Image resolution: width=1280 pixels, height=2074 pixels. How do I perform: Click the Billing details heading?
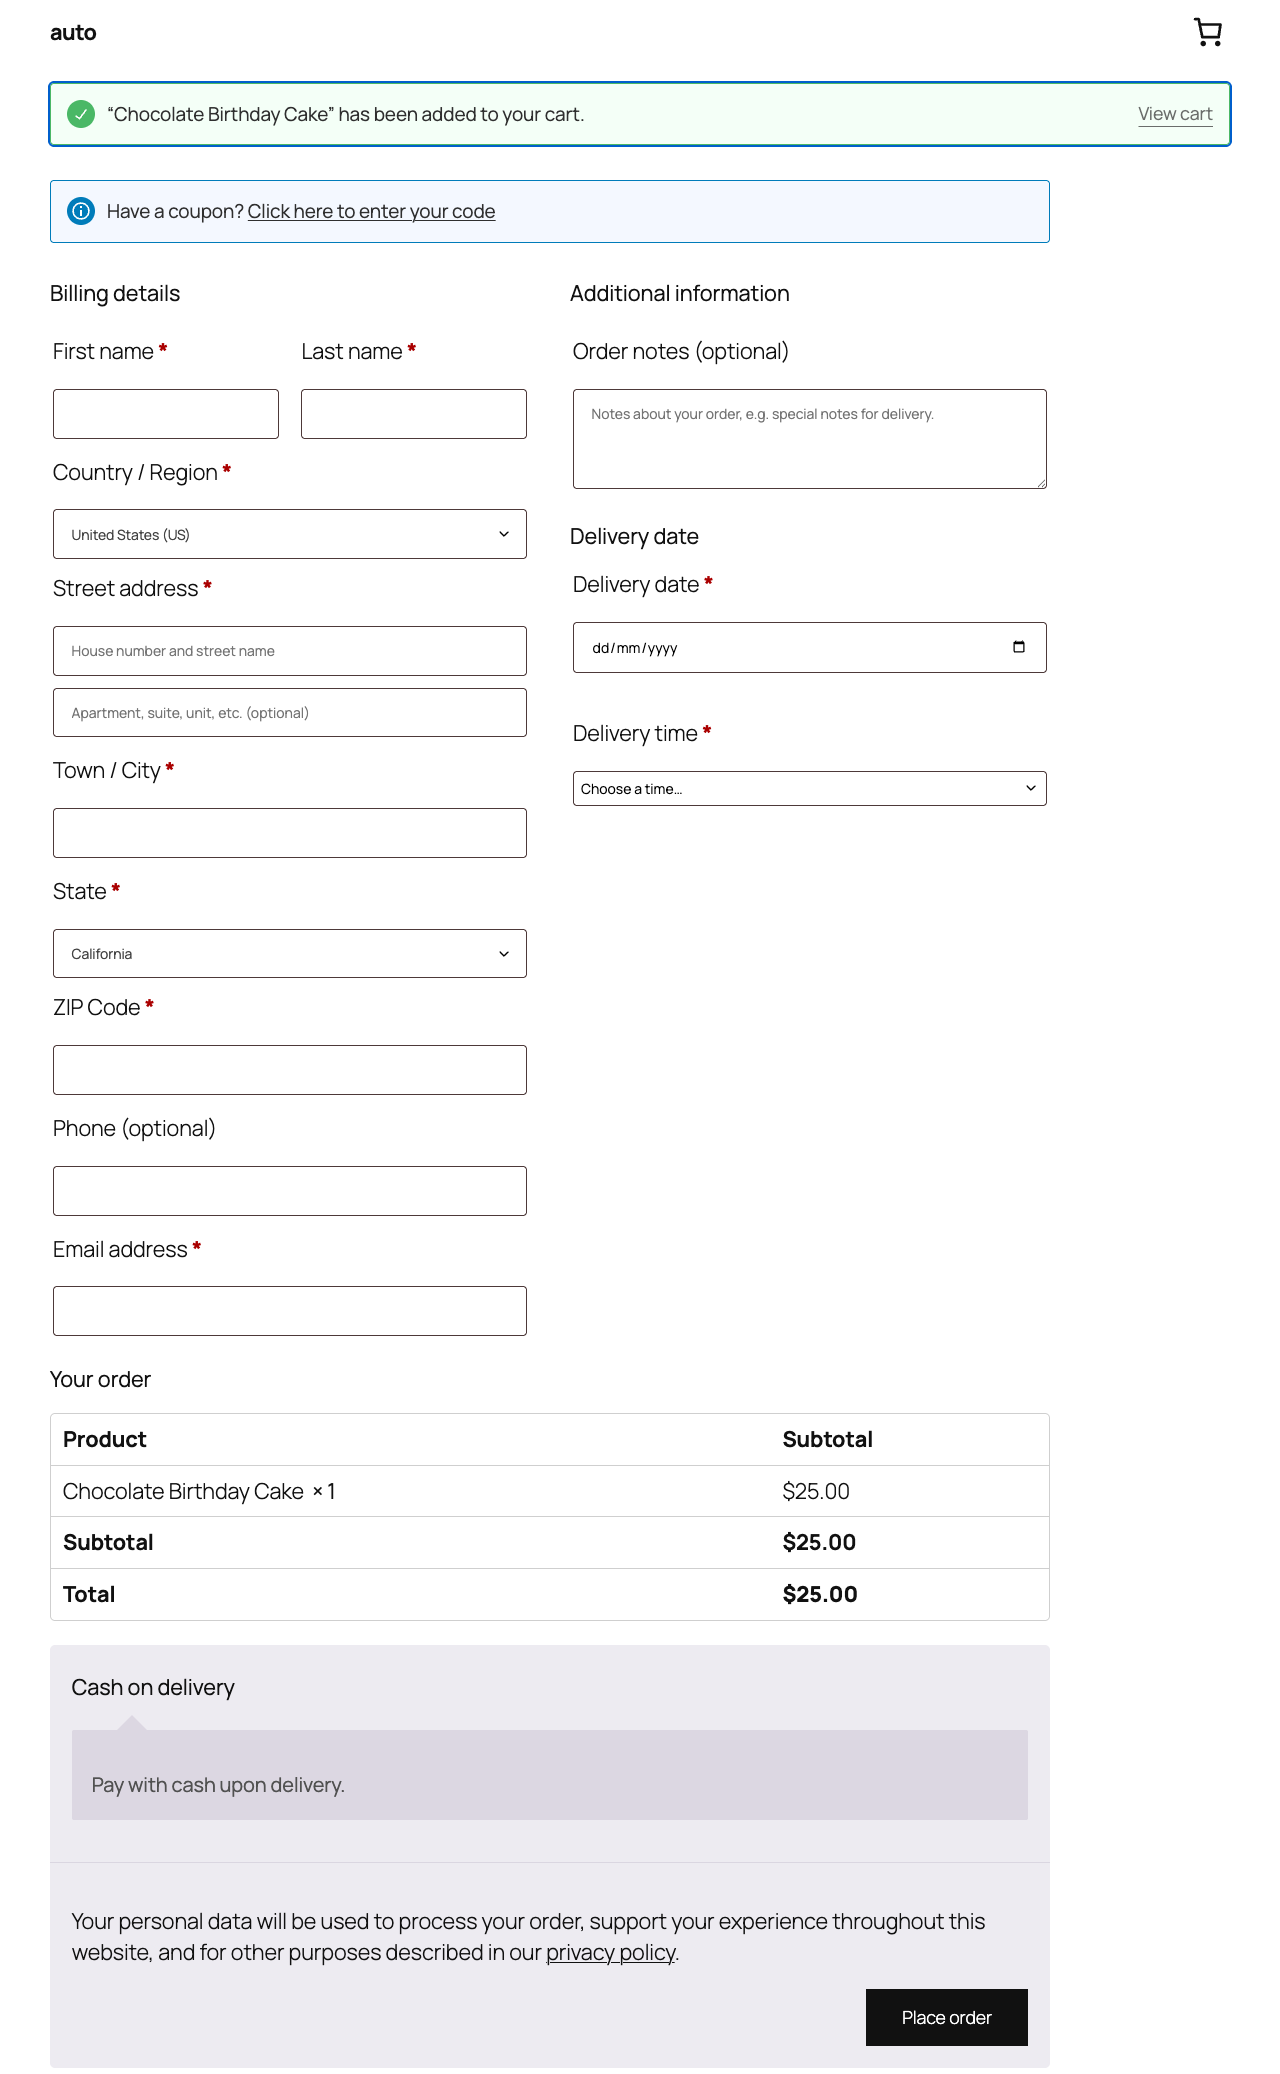115,293
